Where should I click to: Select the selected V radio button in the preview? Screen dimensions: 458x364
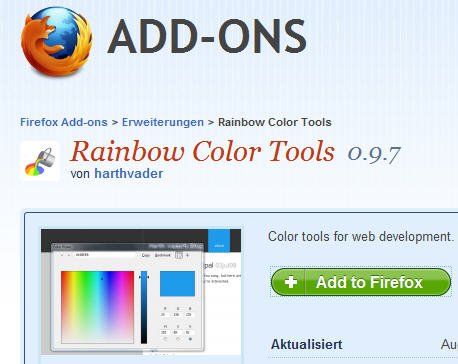point(190,339)
